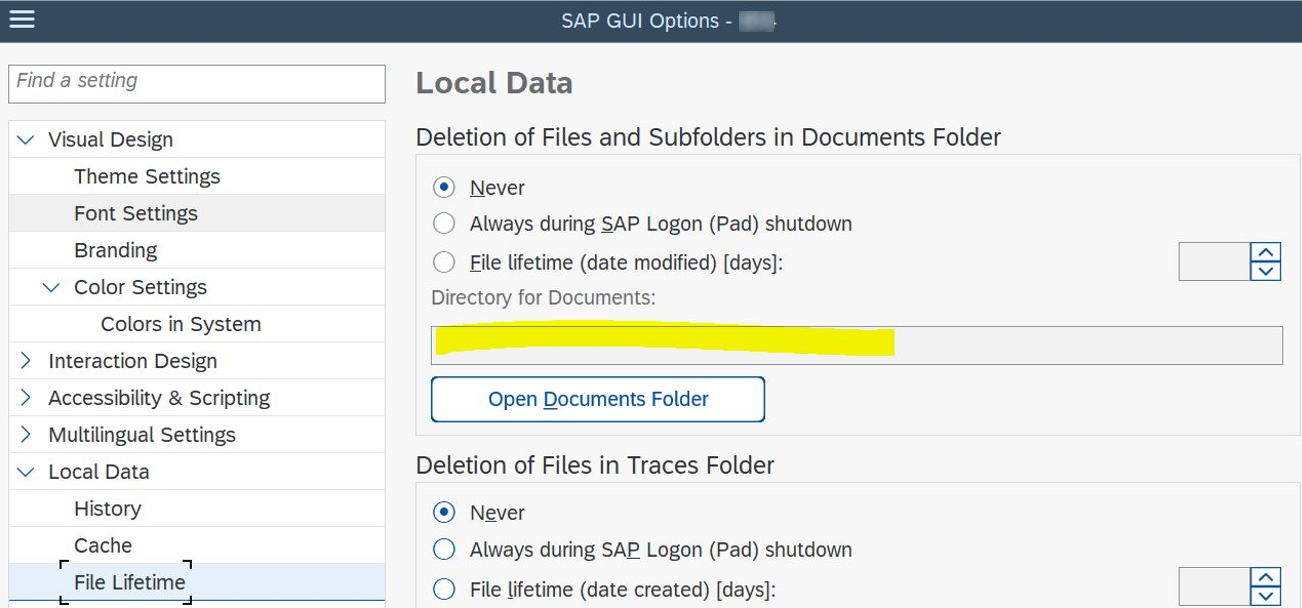Select 'File lifetime (date modified) [days]' option
The image size is (1302, 608).
point(444,263)
